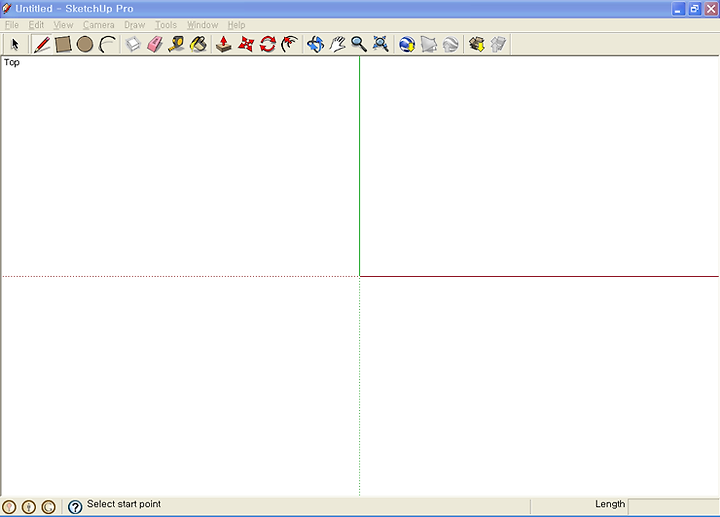Screen dimensions: 720x517
Task: Choose the Select arrow tool
Action: 15,45
